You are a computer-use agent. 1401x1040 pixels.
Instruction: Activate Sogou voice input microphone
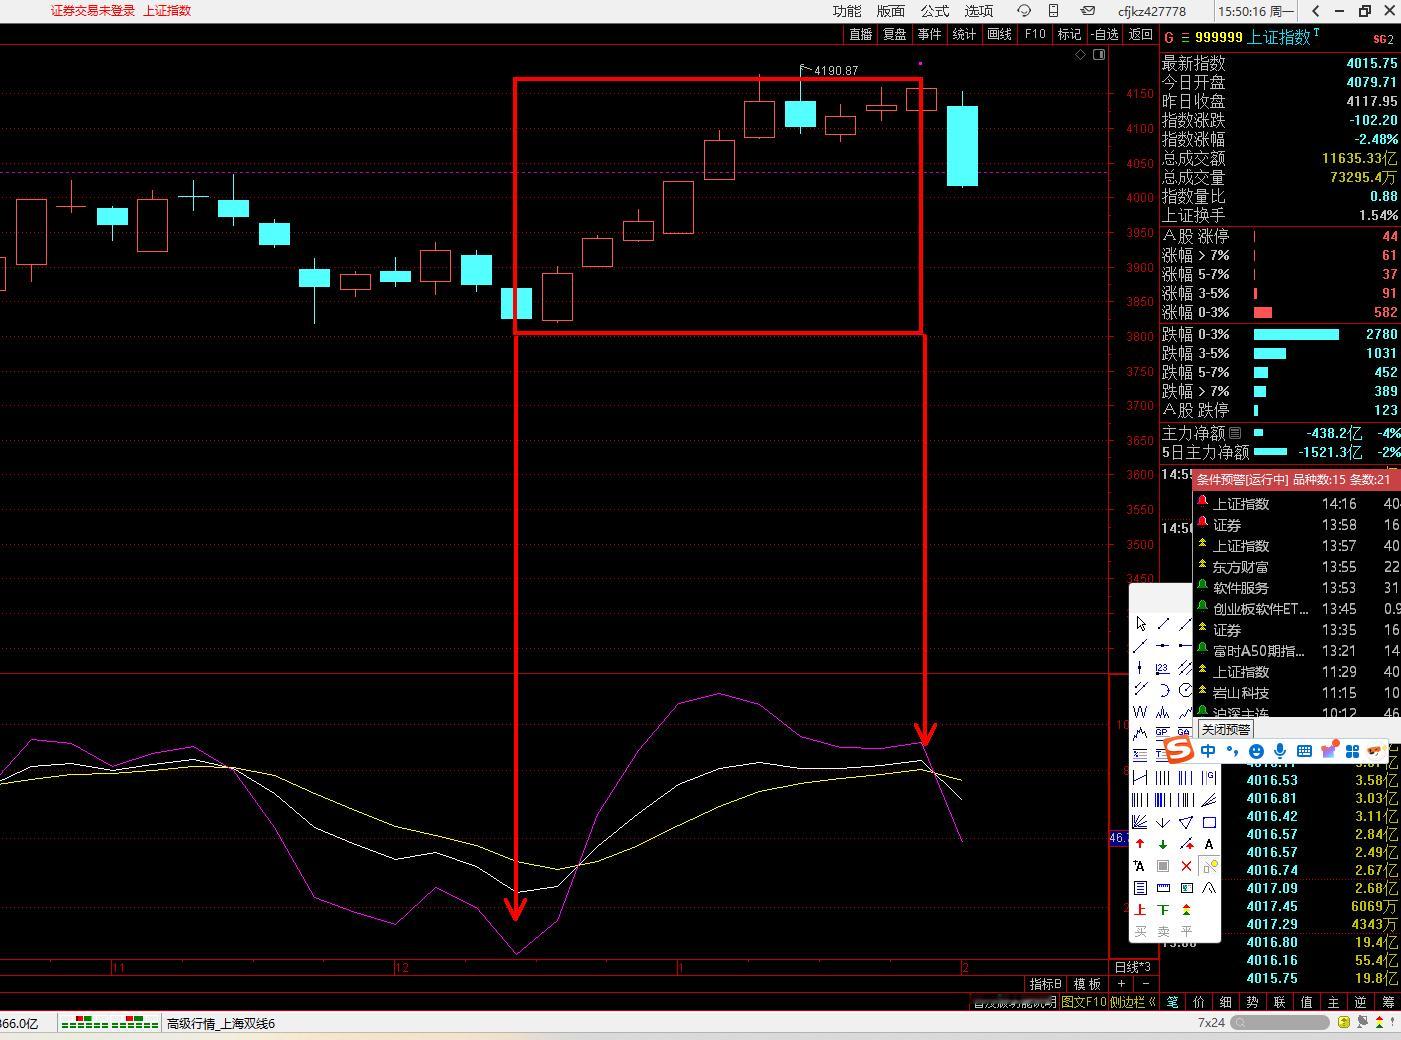[x=1280, y=751]
